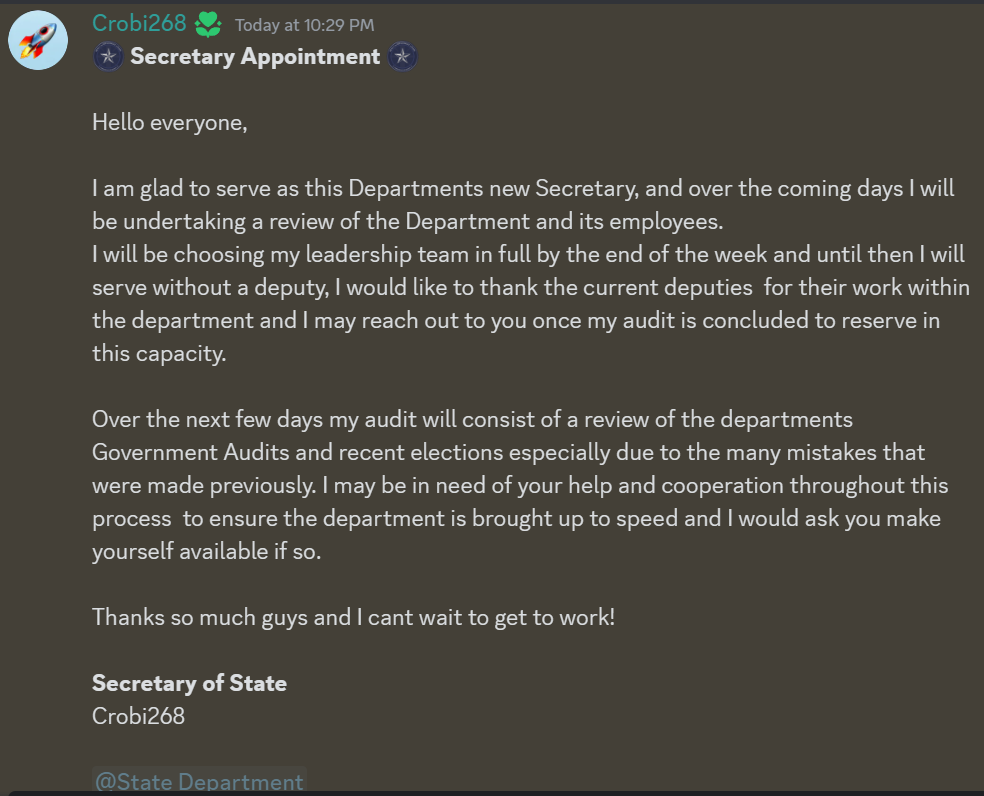The width and height of the screenshot is (984, 796).
Task: Click the Crobi268 username in message header
Action: pos(139,23)
